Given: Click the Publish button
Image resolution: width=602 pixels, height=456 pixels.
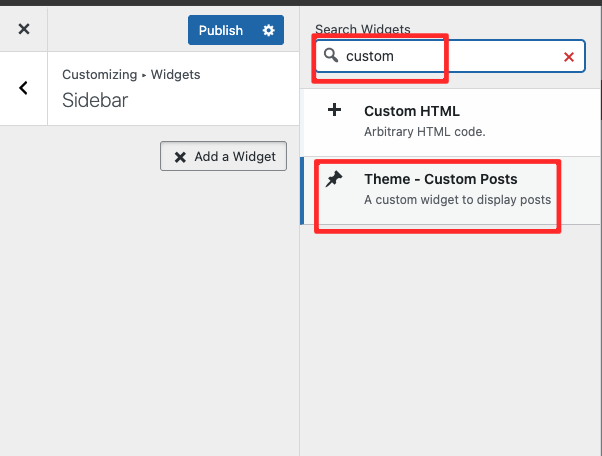Looking at the screenshot, I should click(x=221, y=30).
